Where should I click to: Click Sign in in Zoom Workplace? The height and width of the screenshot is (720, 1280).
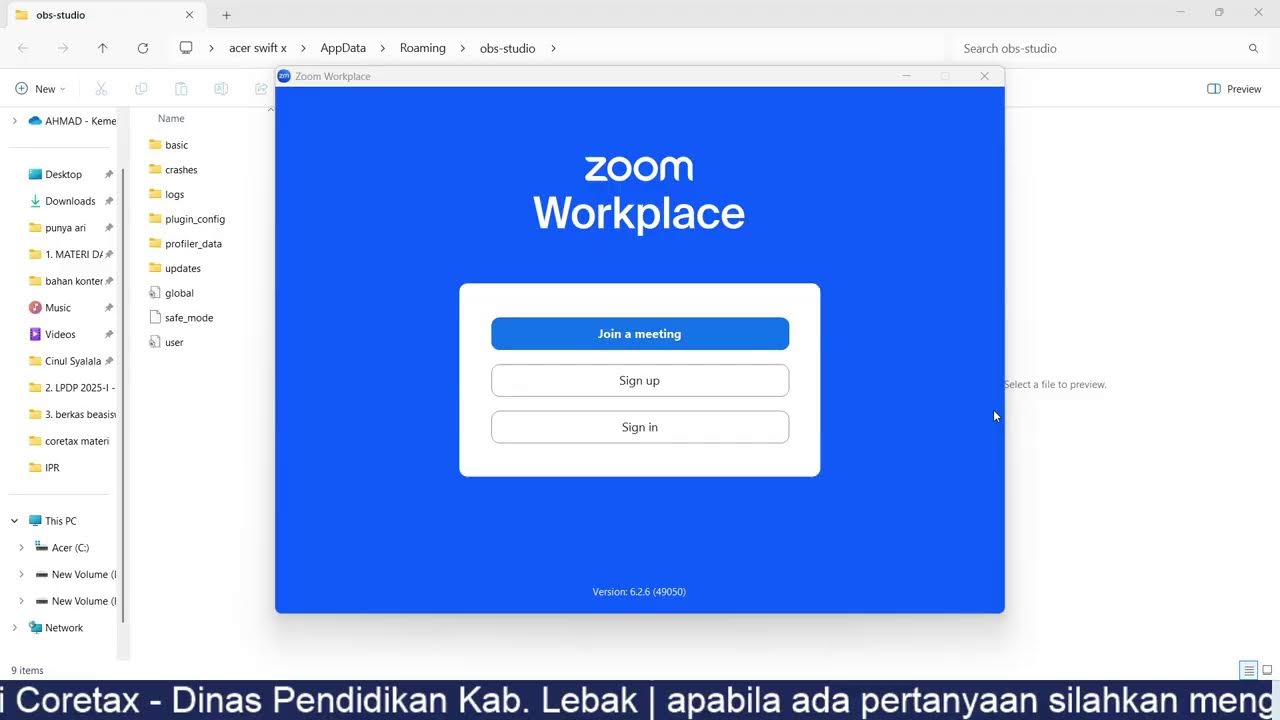click(x=640, y=427)
